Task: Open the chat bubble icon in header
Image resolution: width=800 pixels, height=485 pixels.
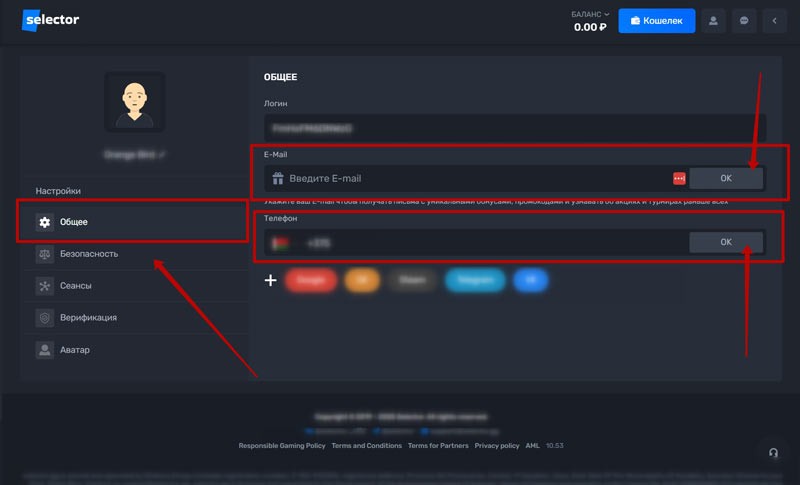Action: (x=744, y=20)
